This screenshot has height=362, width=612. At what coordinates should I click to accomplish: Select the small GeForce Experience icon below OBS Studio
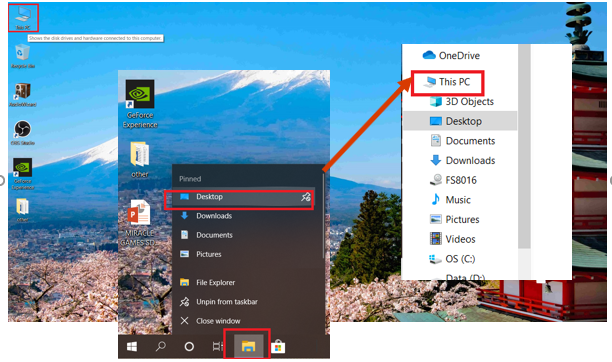pyautogui.click(x=23, y=173)
